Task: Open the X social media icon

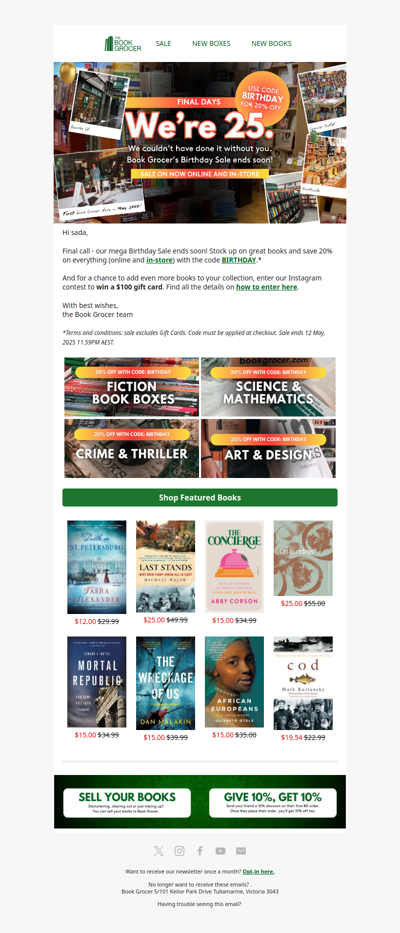Action: (x=158, y=851)
